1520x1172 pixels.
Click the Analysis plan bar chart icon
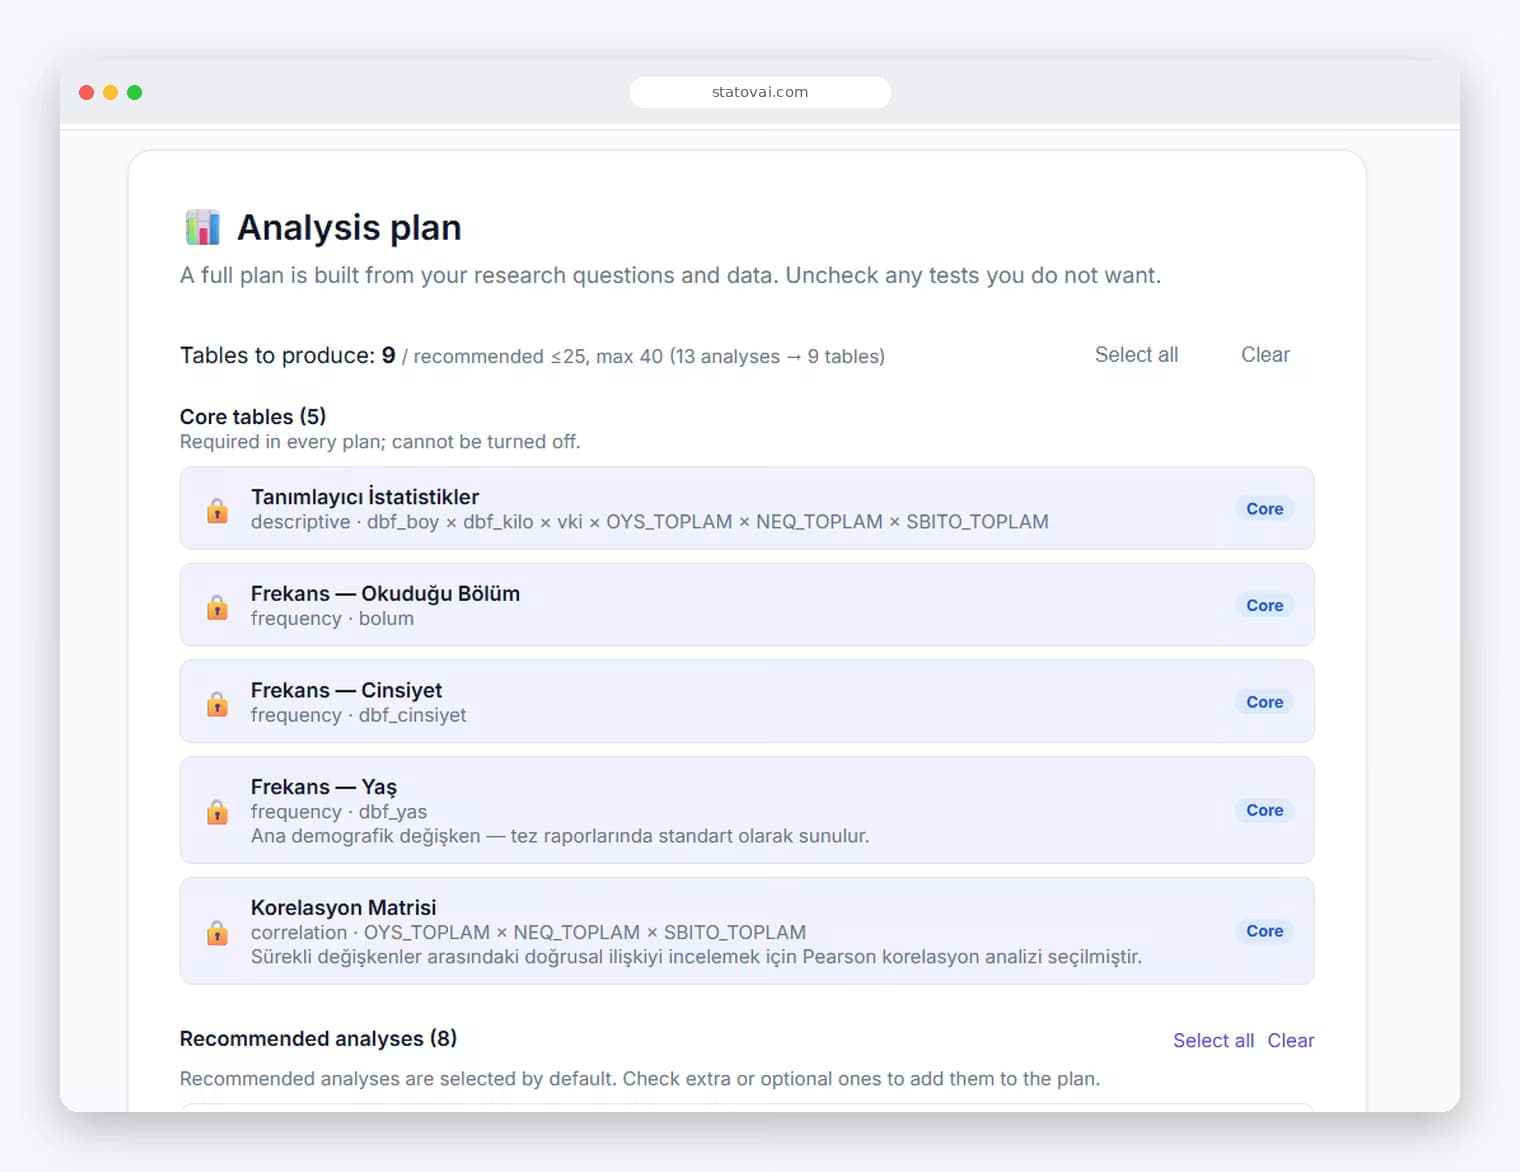pos(203,228)
